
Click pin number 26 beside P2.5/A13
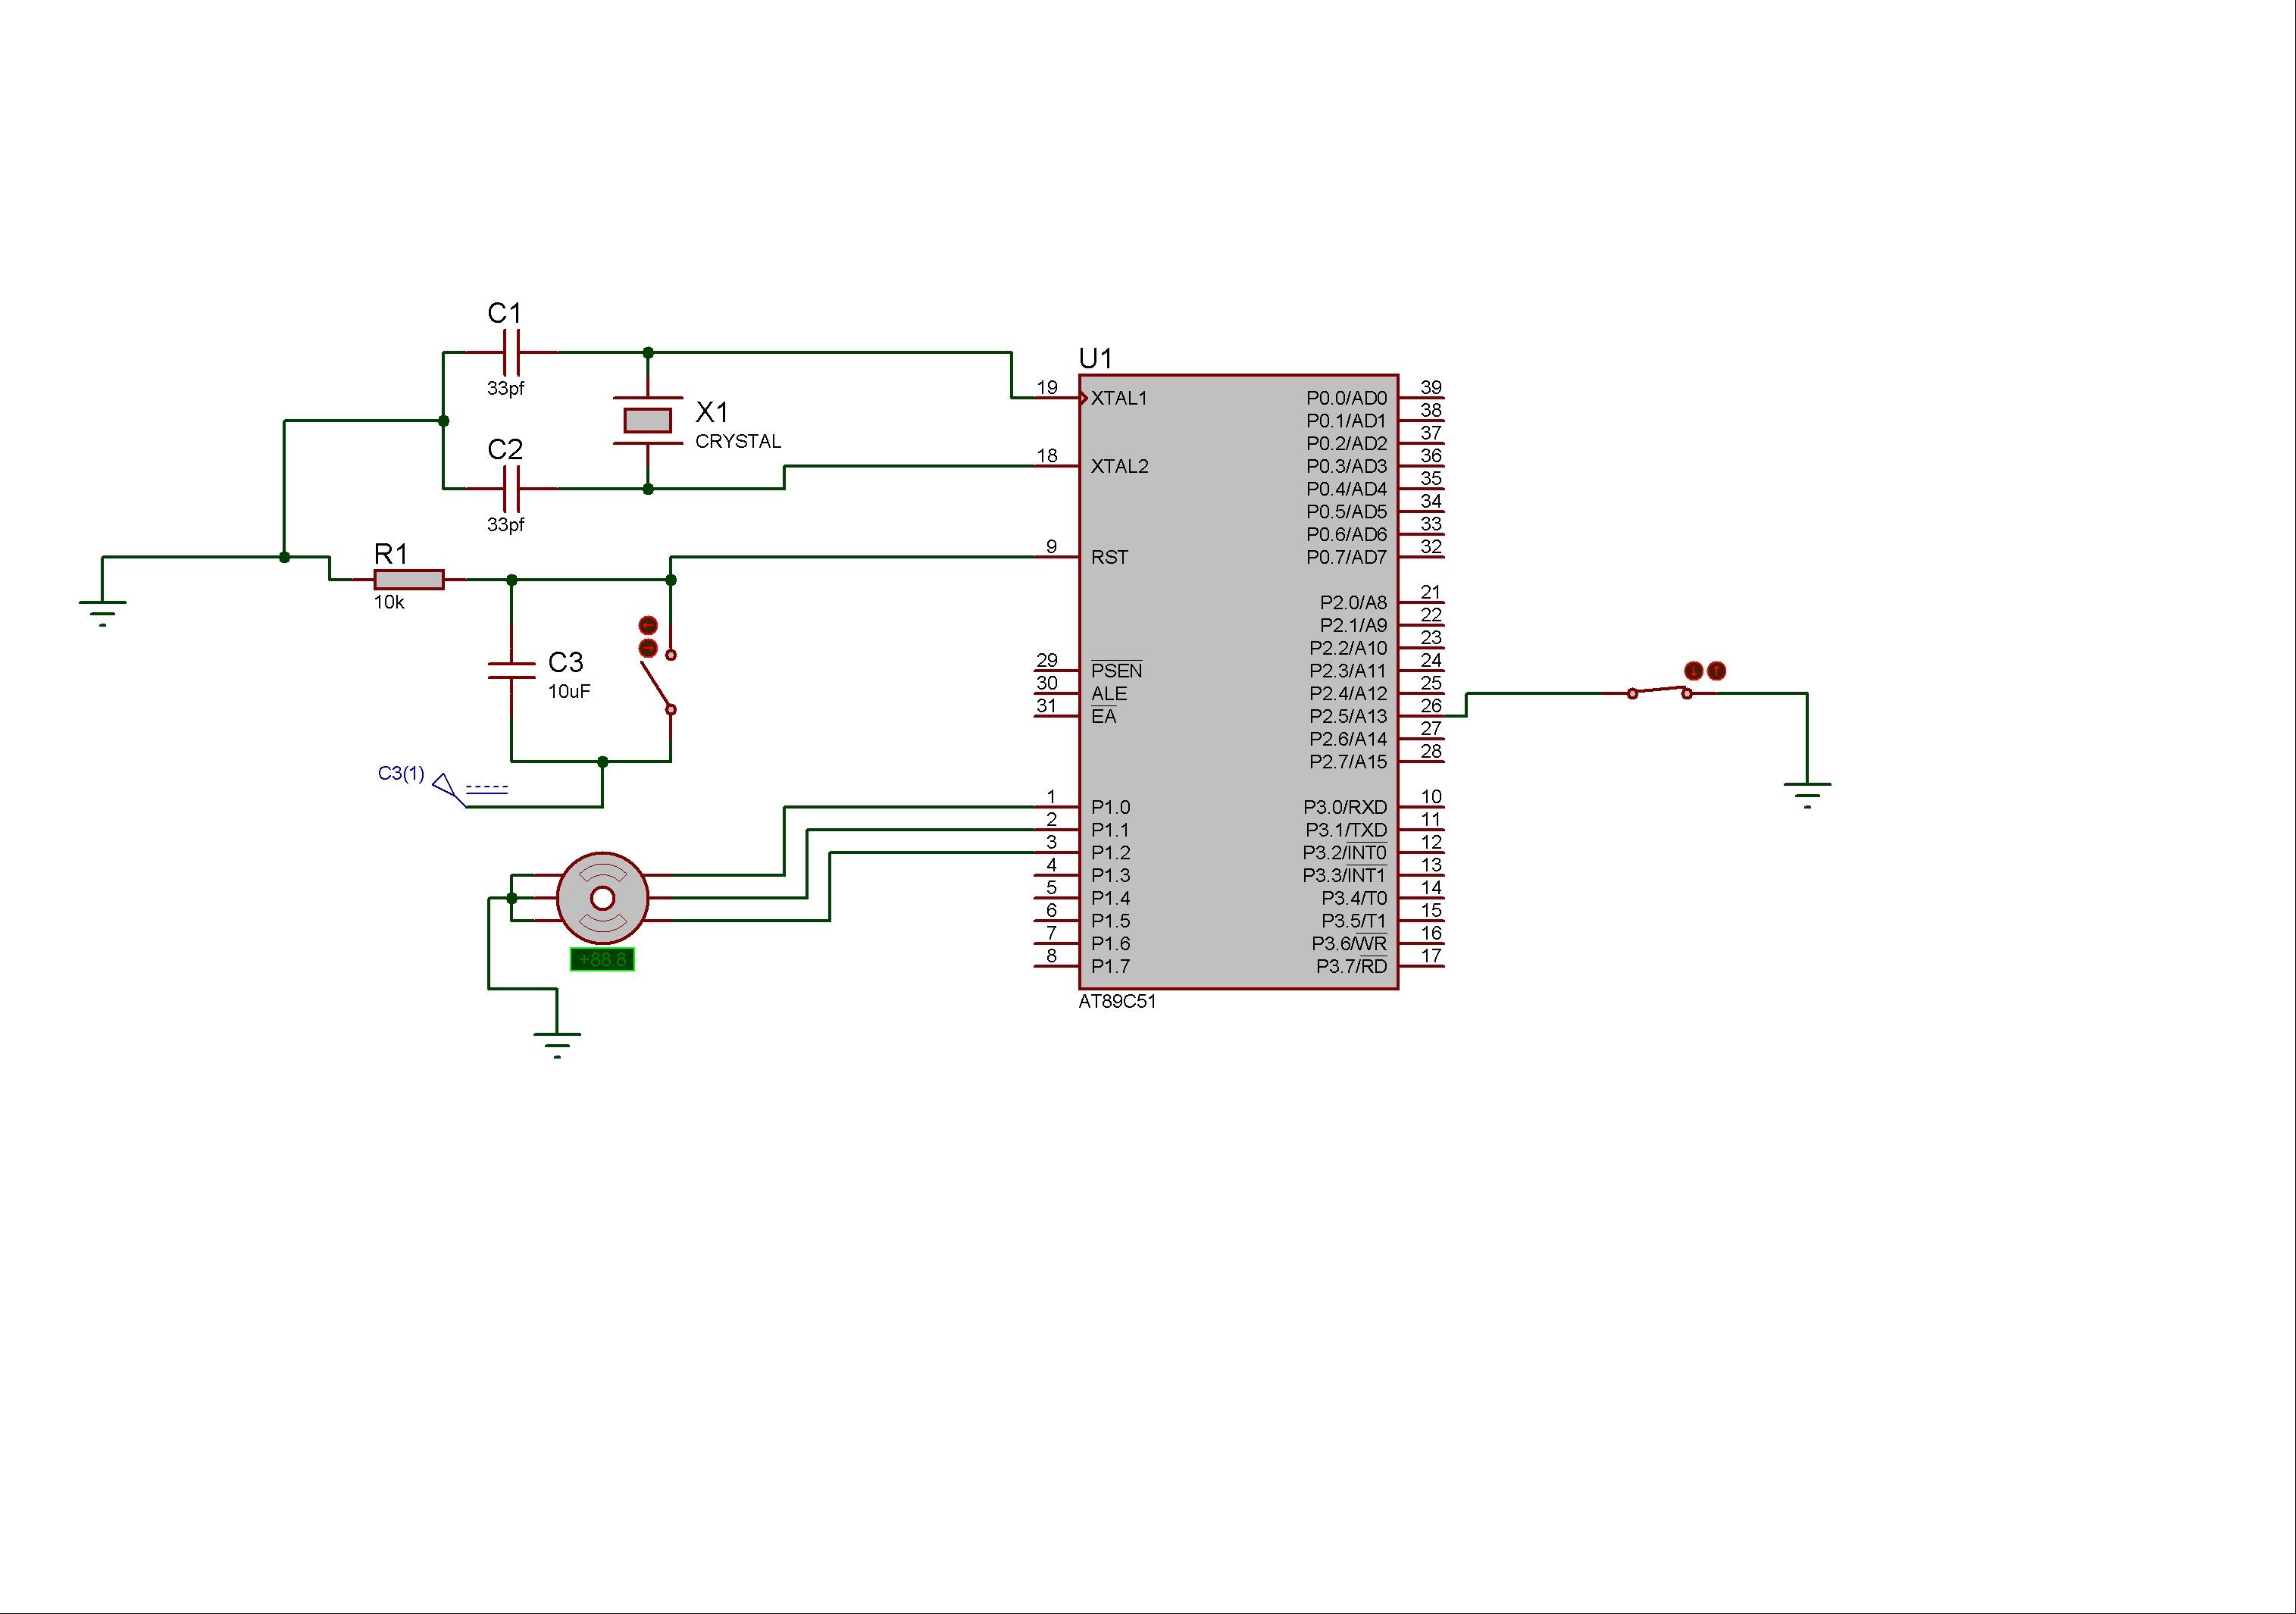1431,705
